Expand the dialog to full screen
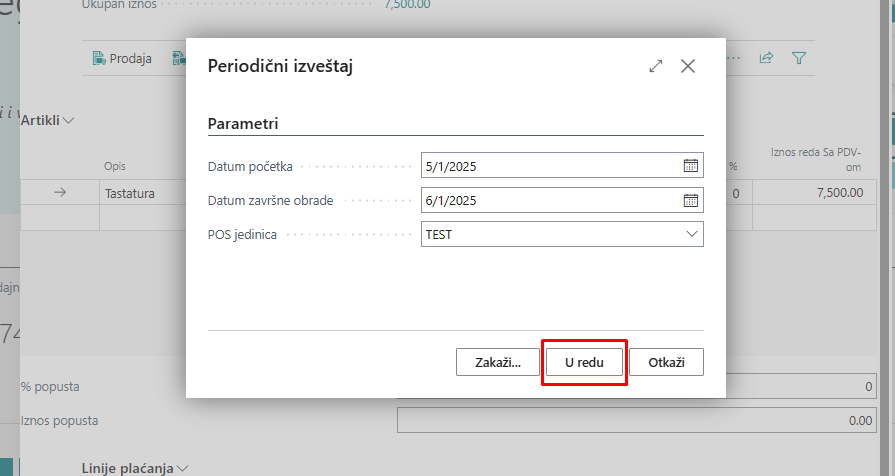Image resolution: width=895 pixels, height=476 pixels. tap(656, 66)
